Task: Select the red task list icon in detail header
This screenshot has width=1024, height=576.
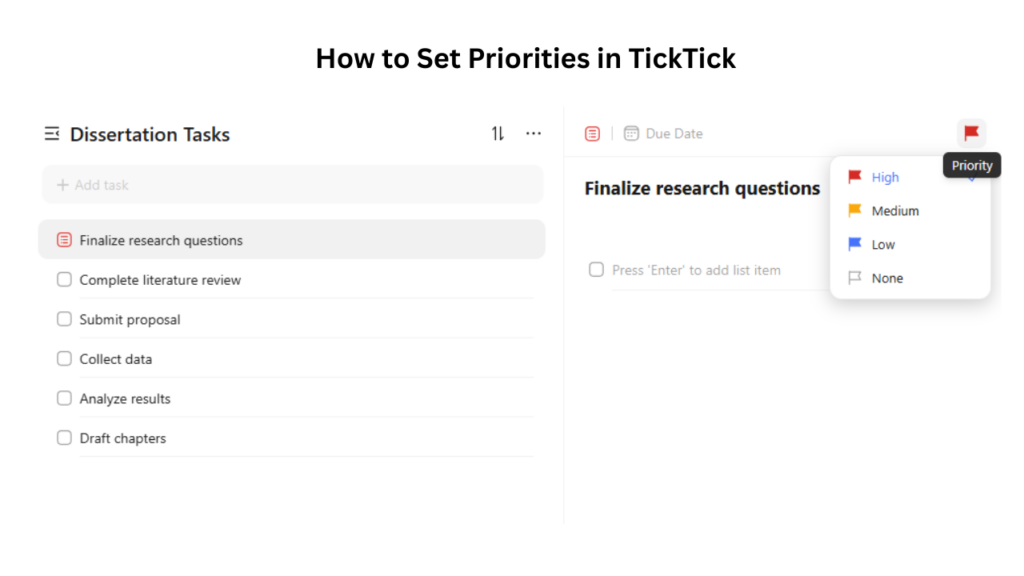Action: [x=592, y=132]
